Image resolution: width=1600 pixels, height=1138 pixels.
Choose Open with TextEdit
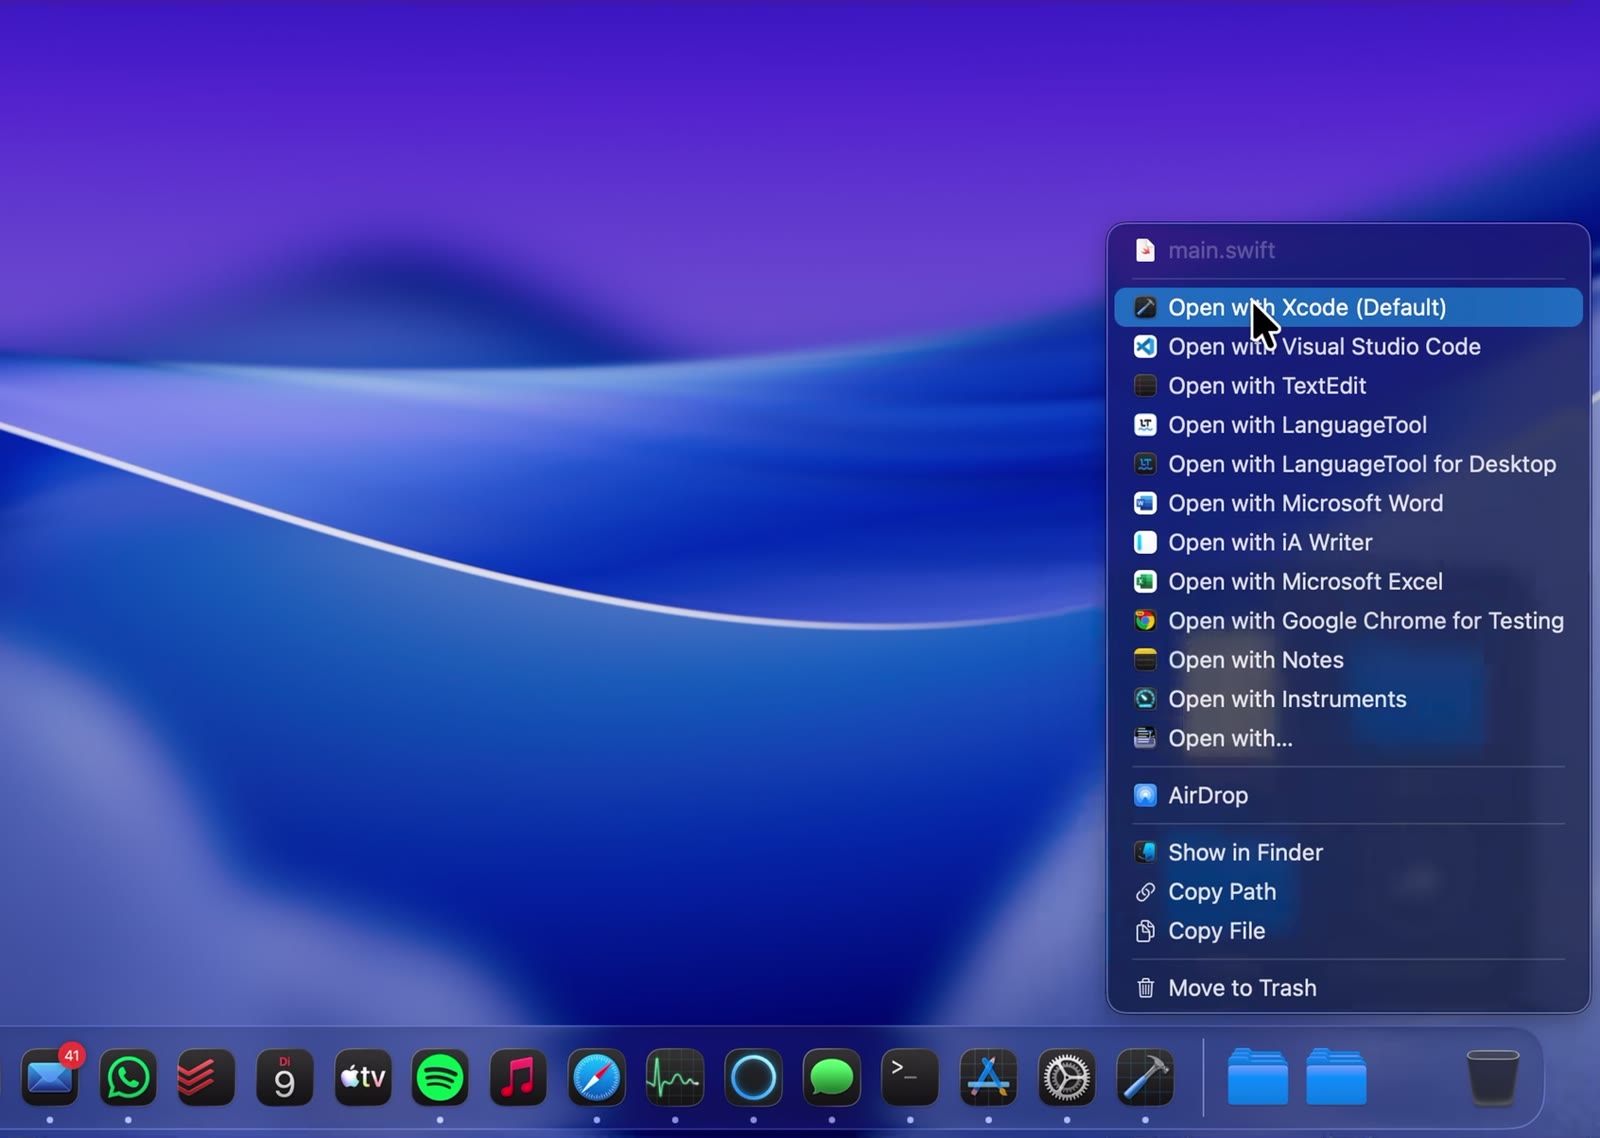pyautogui.click(x=1348, y=385)
